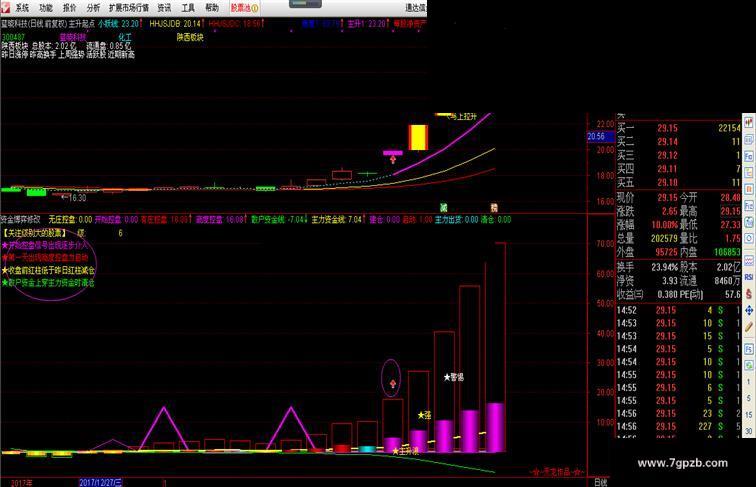Click the stock code 300487
The height and width of the screenshot is (487, 756).
(x=14, y=37)
